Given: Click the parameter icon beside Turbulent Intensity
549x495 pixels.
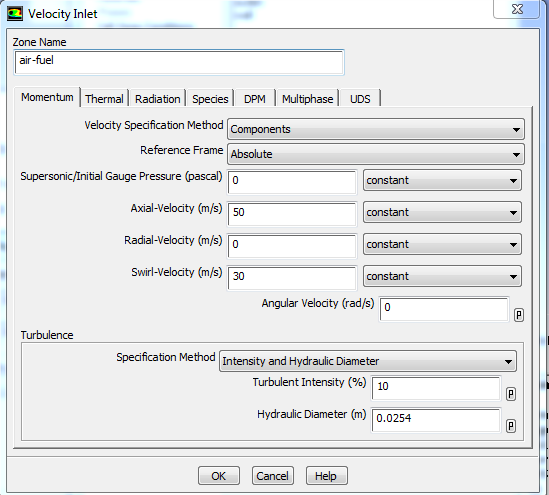Looking at the screenshot, I should click(x=510, y=394).
